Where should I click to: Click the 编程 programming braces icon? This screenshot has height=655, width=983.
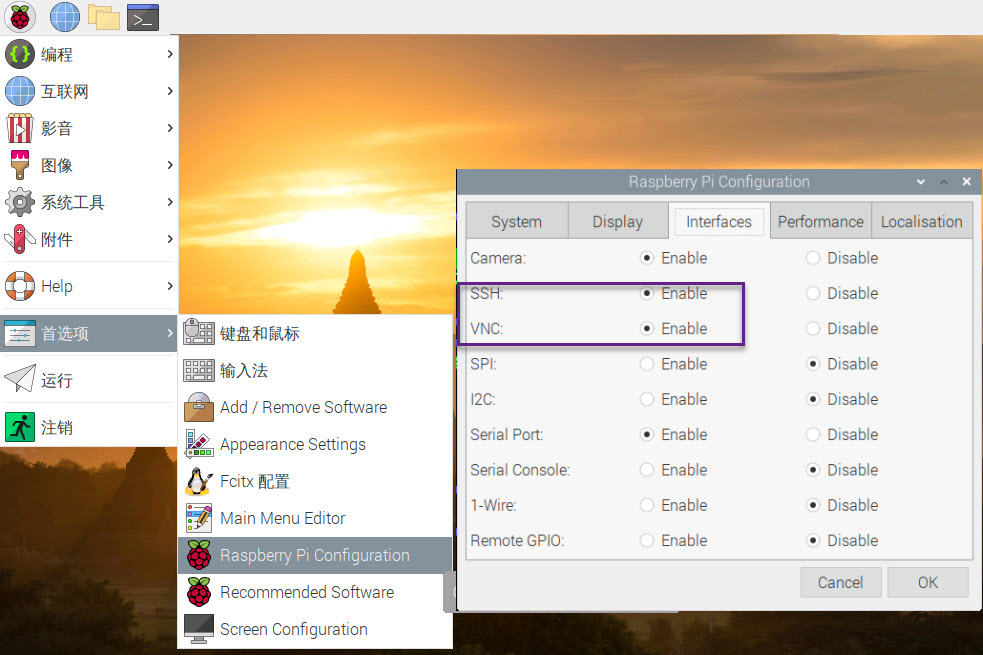[19, 55]
